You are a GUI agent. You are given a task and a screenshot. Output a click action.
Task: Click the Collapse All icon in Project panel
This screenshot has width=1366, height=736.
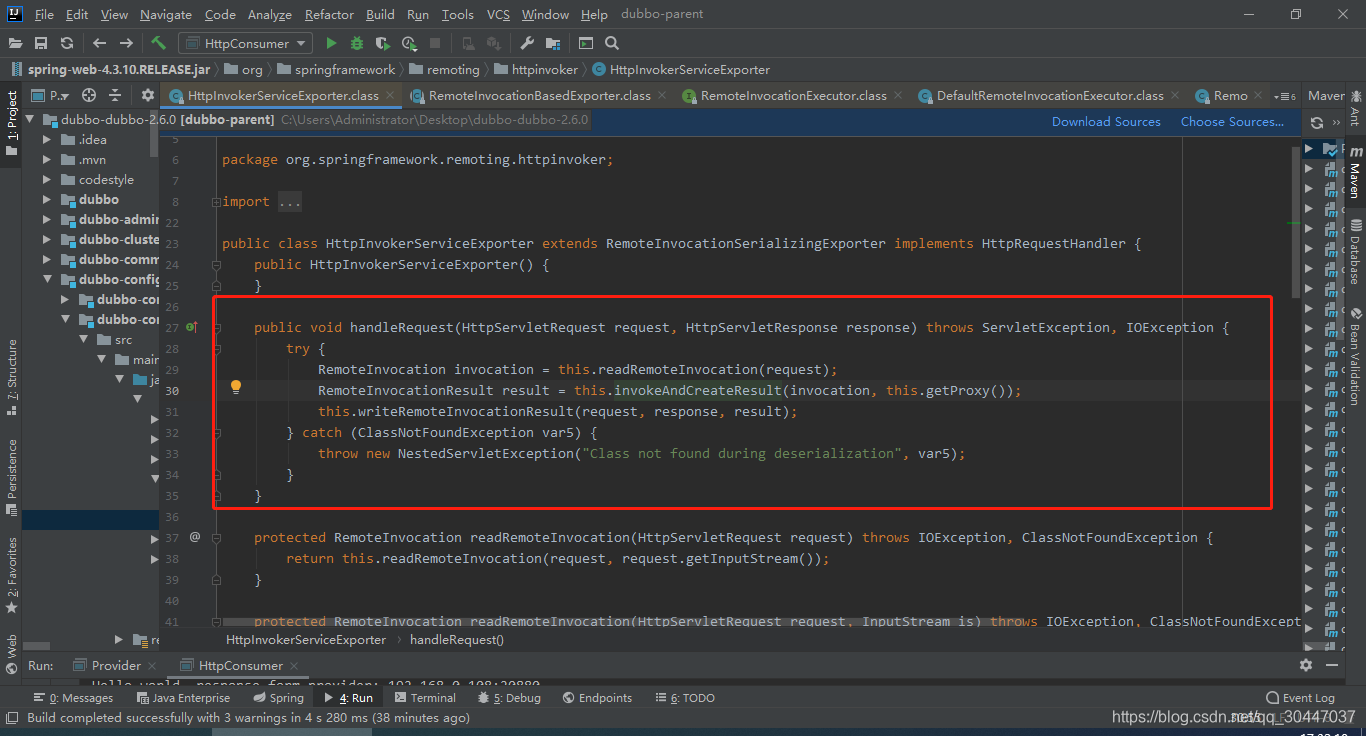tap(115, 95)
